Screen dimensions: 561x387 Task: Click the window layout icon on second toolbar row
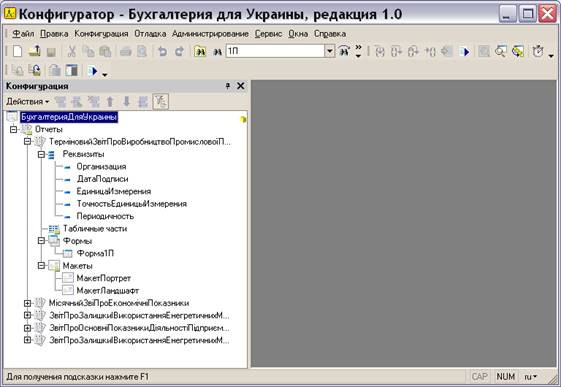pyautogui.click(x=72, y=70)
